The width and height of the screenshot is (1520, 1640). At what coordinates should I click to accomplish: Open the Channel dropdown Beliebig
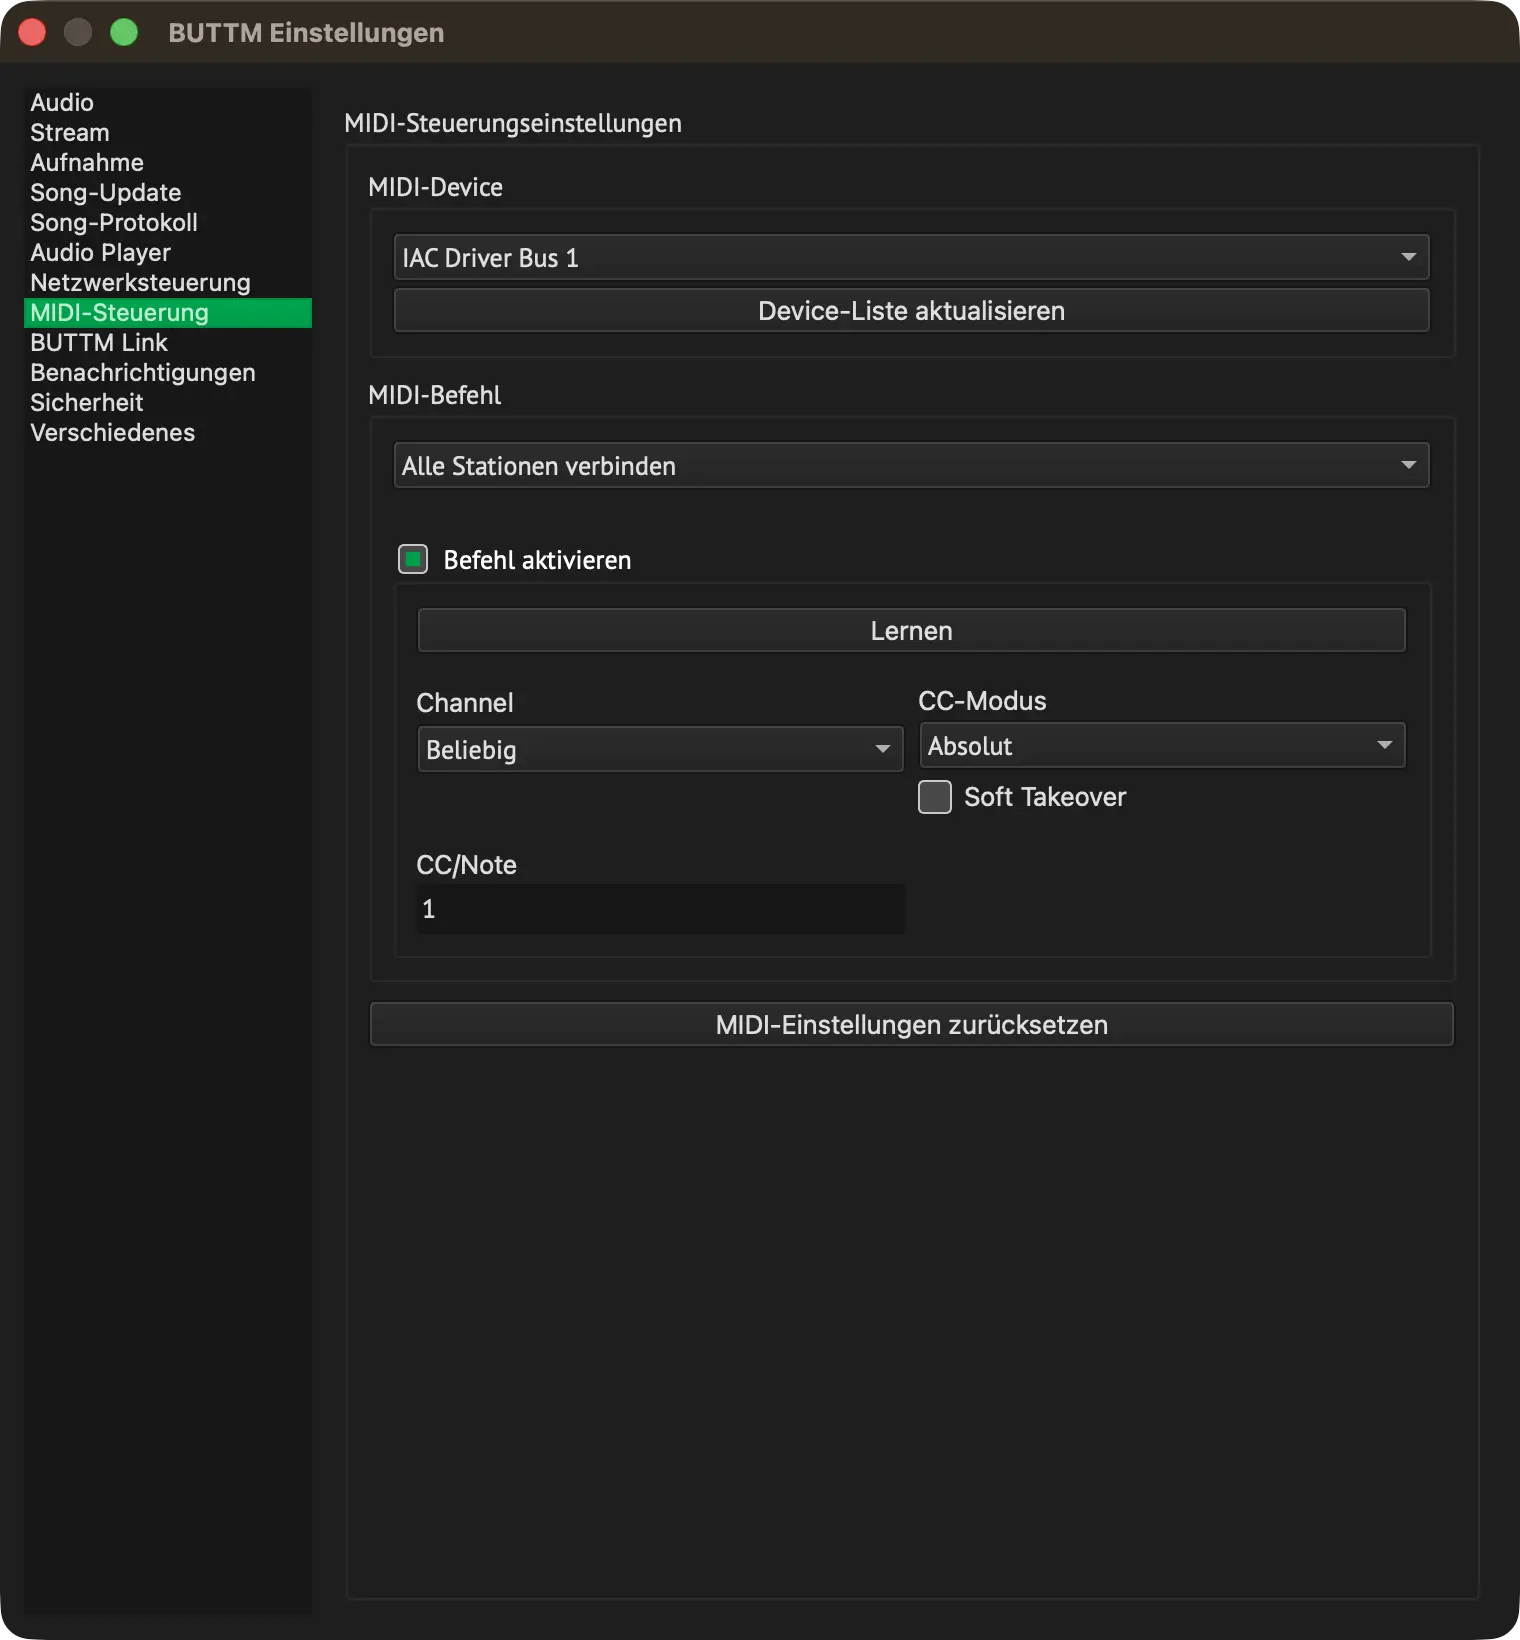point(660,750)
